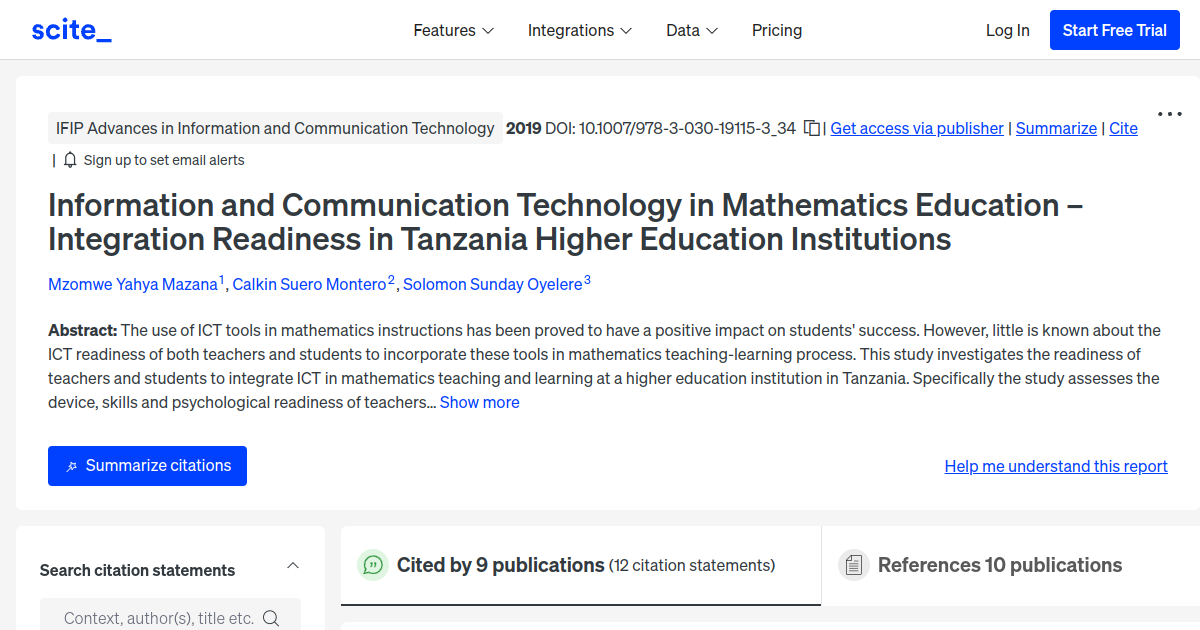Expand the Data dropdown menu
This screenshot has width=1200, height=630.
pos(692,30)
